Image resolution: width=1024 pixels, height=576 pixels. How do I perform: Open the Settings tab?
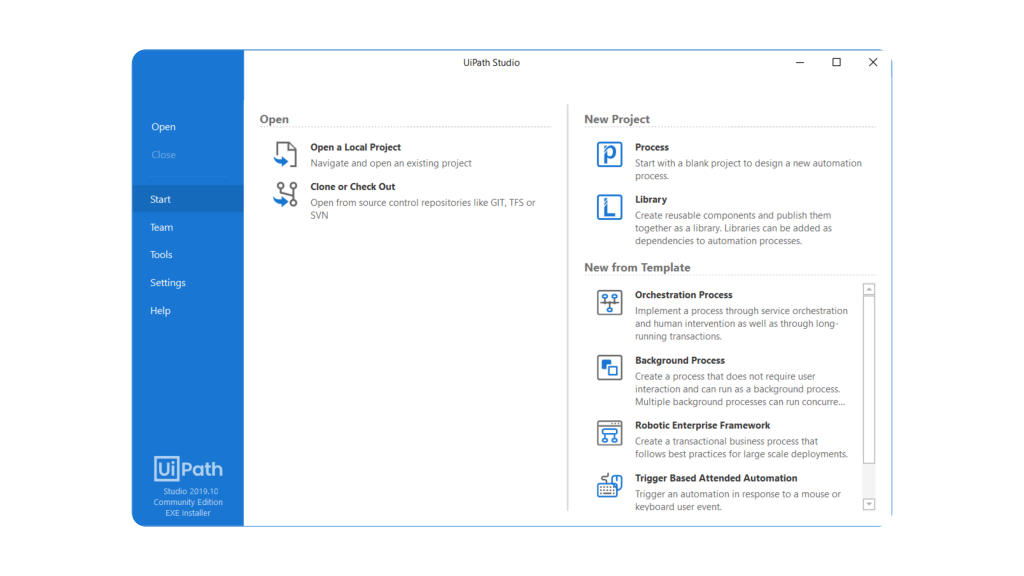click(168, 283)
